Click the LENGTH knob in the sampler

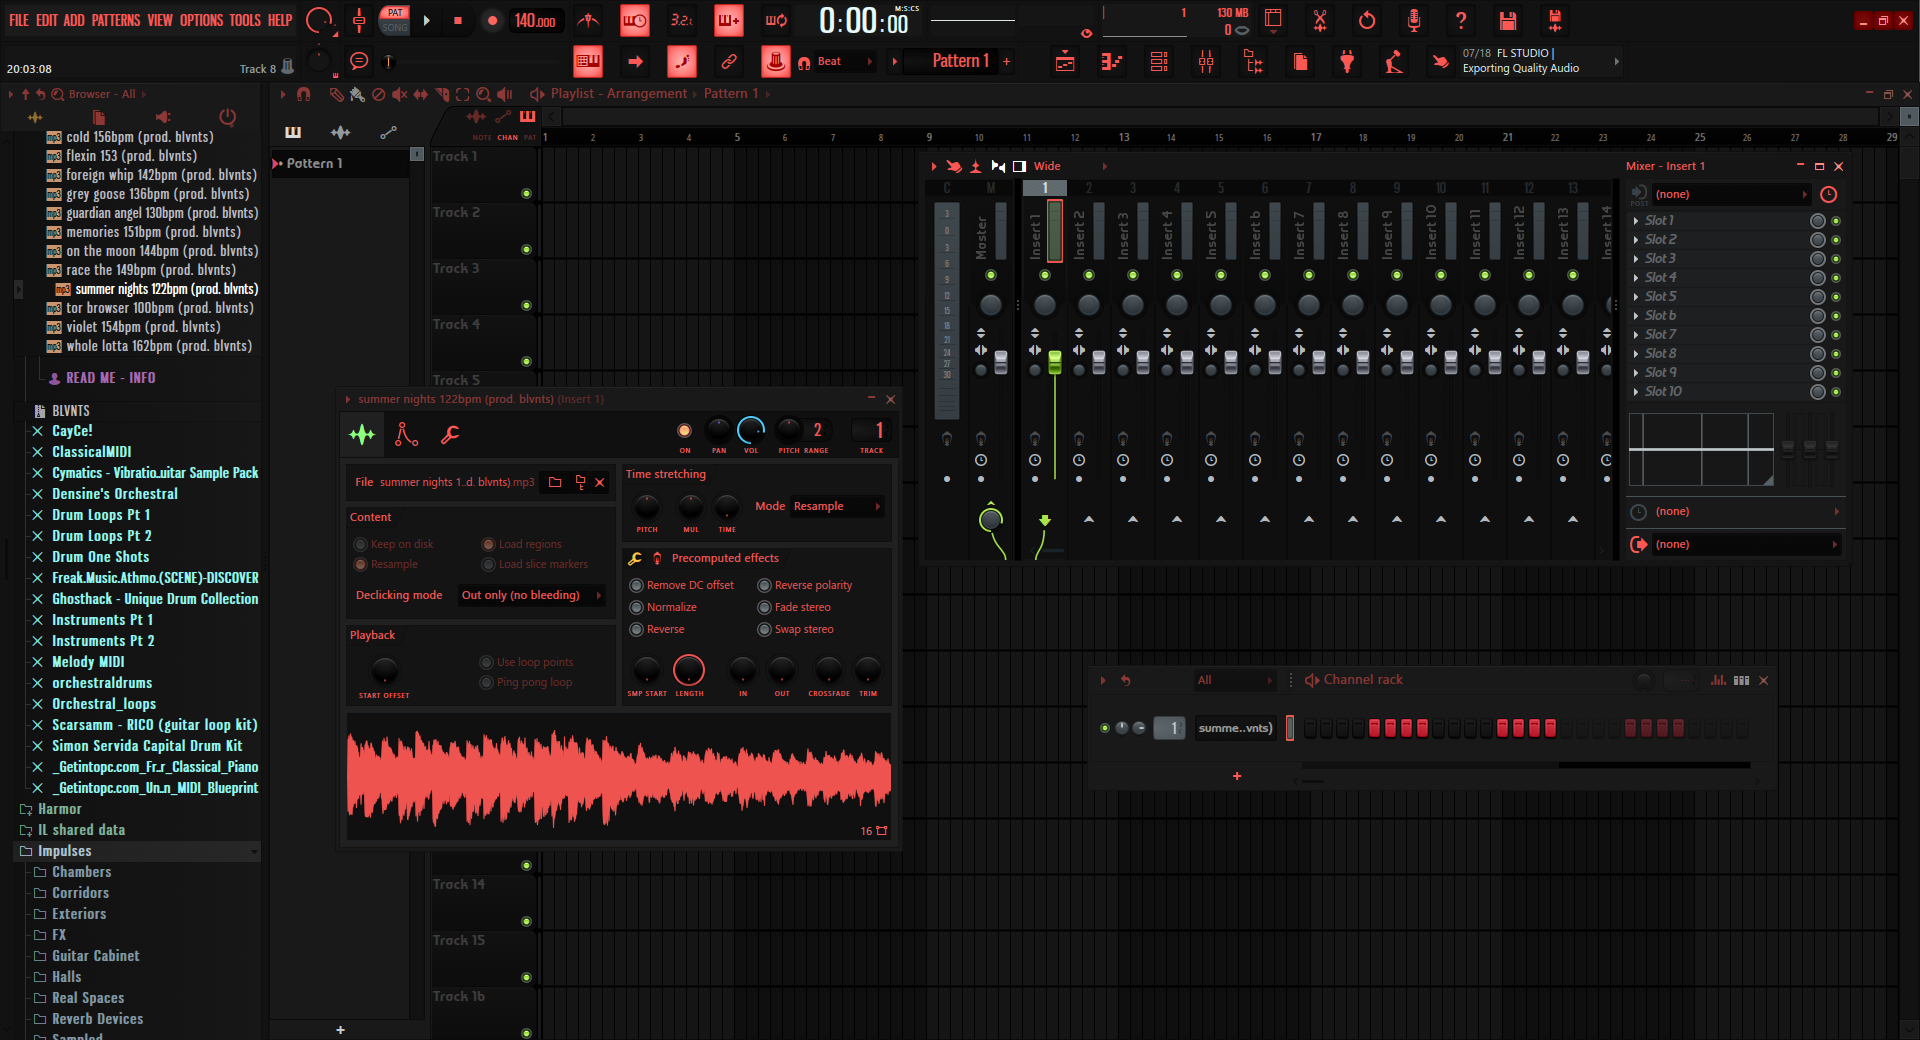pyautogui.click(x=689, y=669)
